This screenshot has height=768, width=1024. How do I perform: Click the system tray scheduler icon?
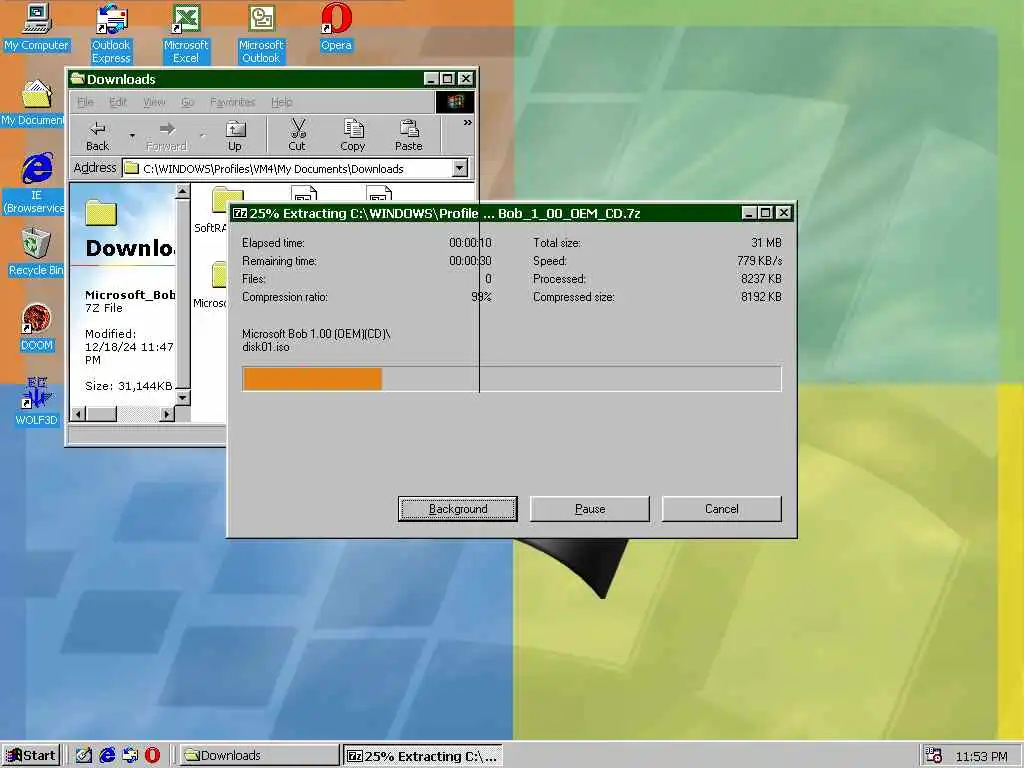934,756
